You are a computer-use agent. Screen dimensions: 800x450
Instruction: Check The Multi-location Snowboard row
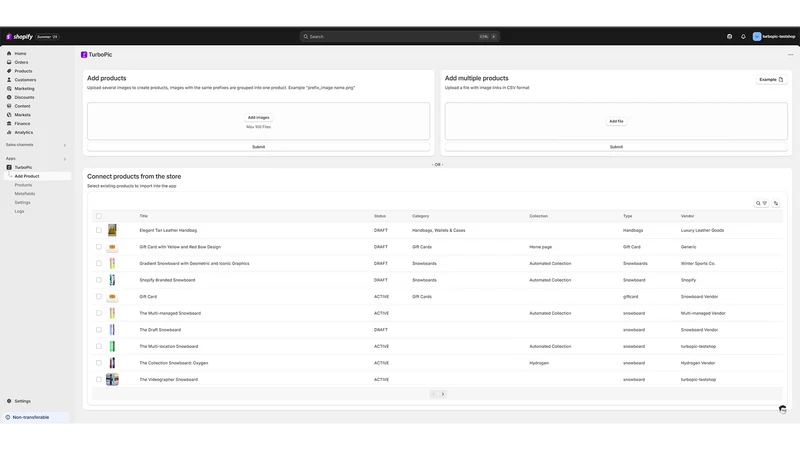tap(99, 346)
